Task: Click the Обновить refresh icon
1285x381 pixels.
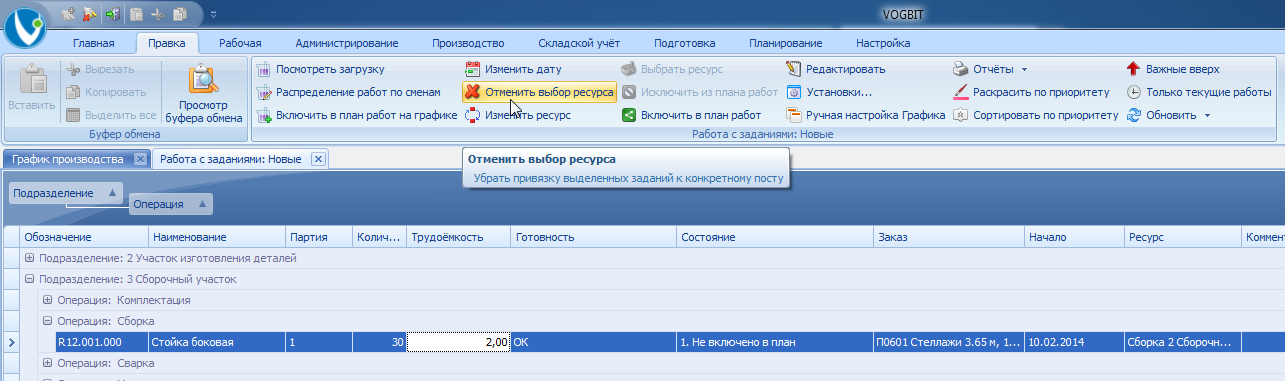Action: [x=1134, y=115]
